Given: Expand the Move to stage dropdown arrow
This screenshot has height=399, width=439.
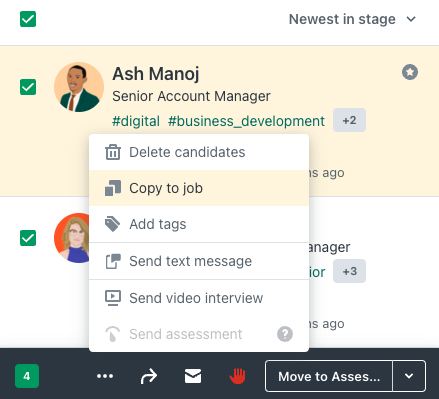Looking at the screenshot, I should tap(409, 376).
